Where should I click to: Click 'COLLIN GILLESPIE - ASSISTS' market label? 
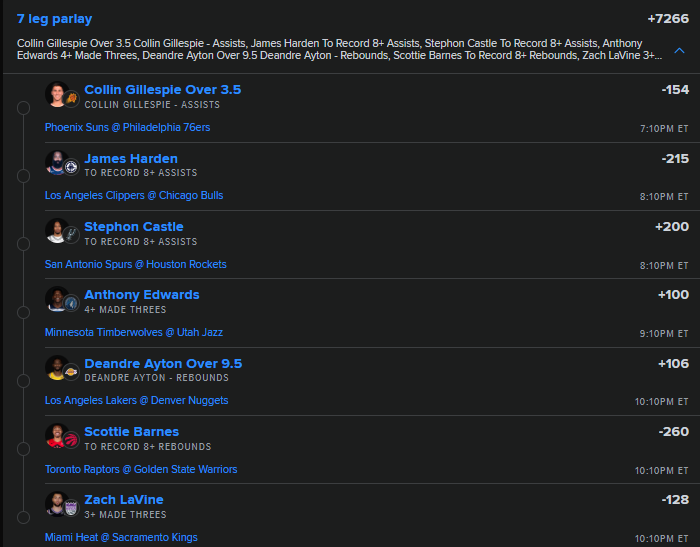(152, 104)
